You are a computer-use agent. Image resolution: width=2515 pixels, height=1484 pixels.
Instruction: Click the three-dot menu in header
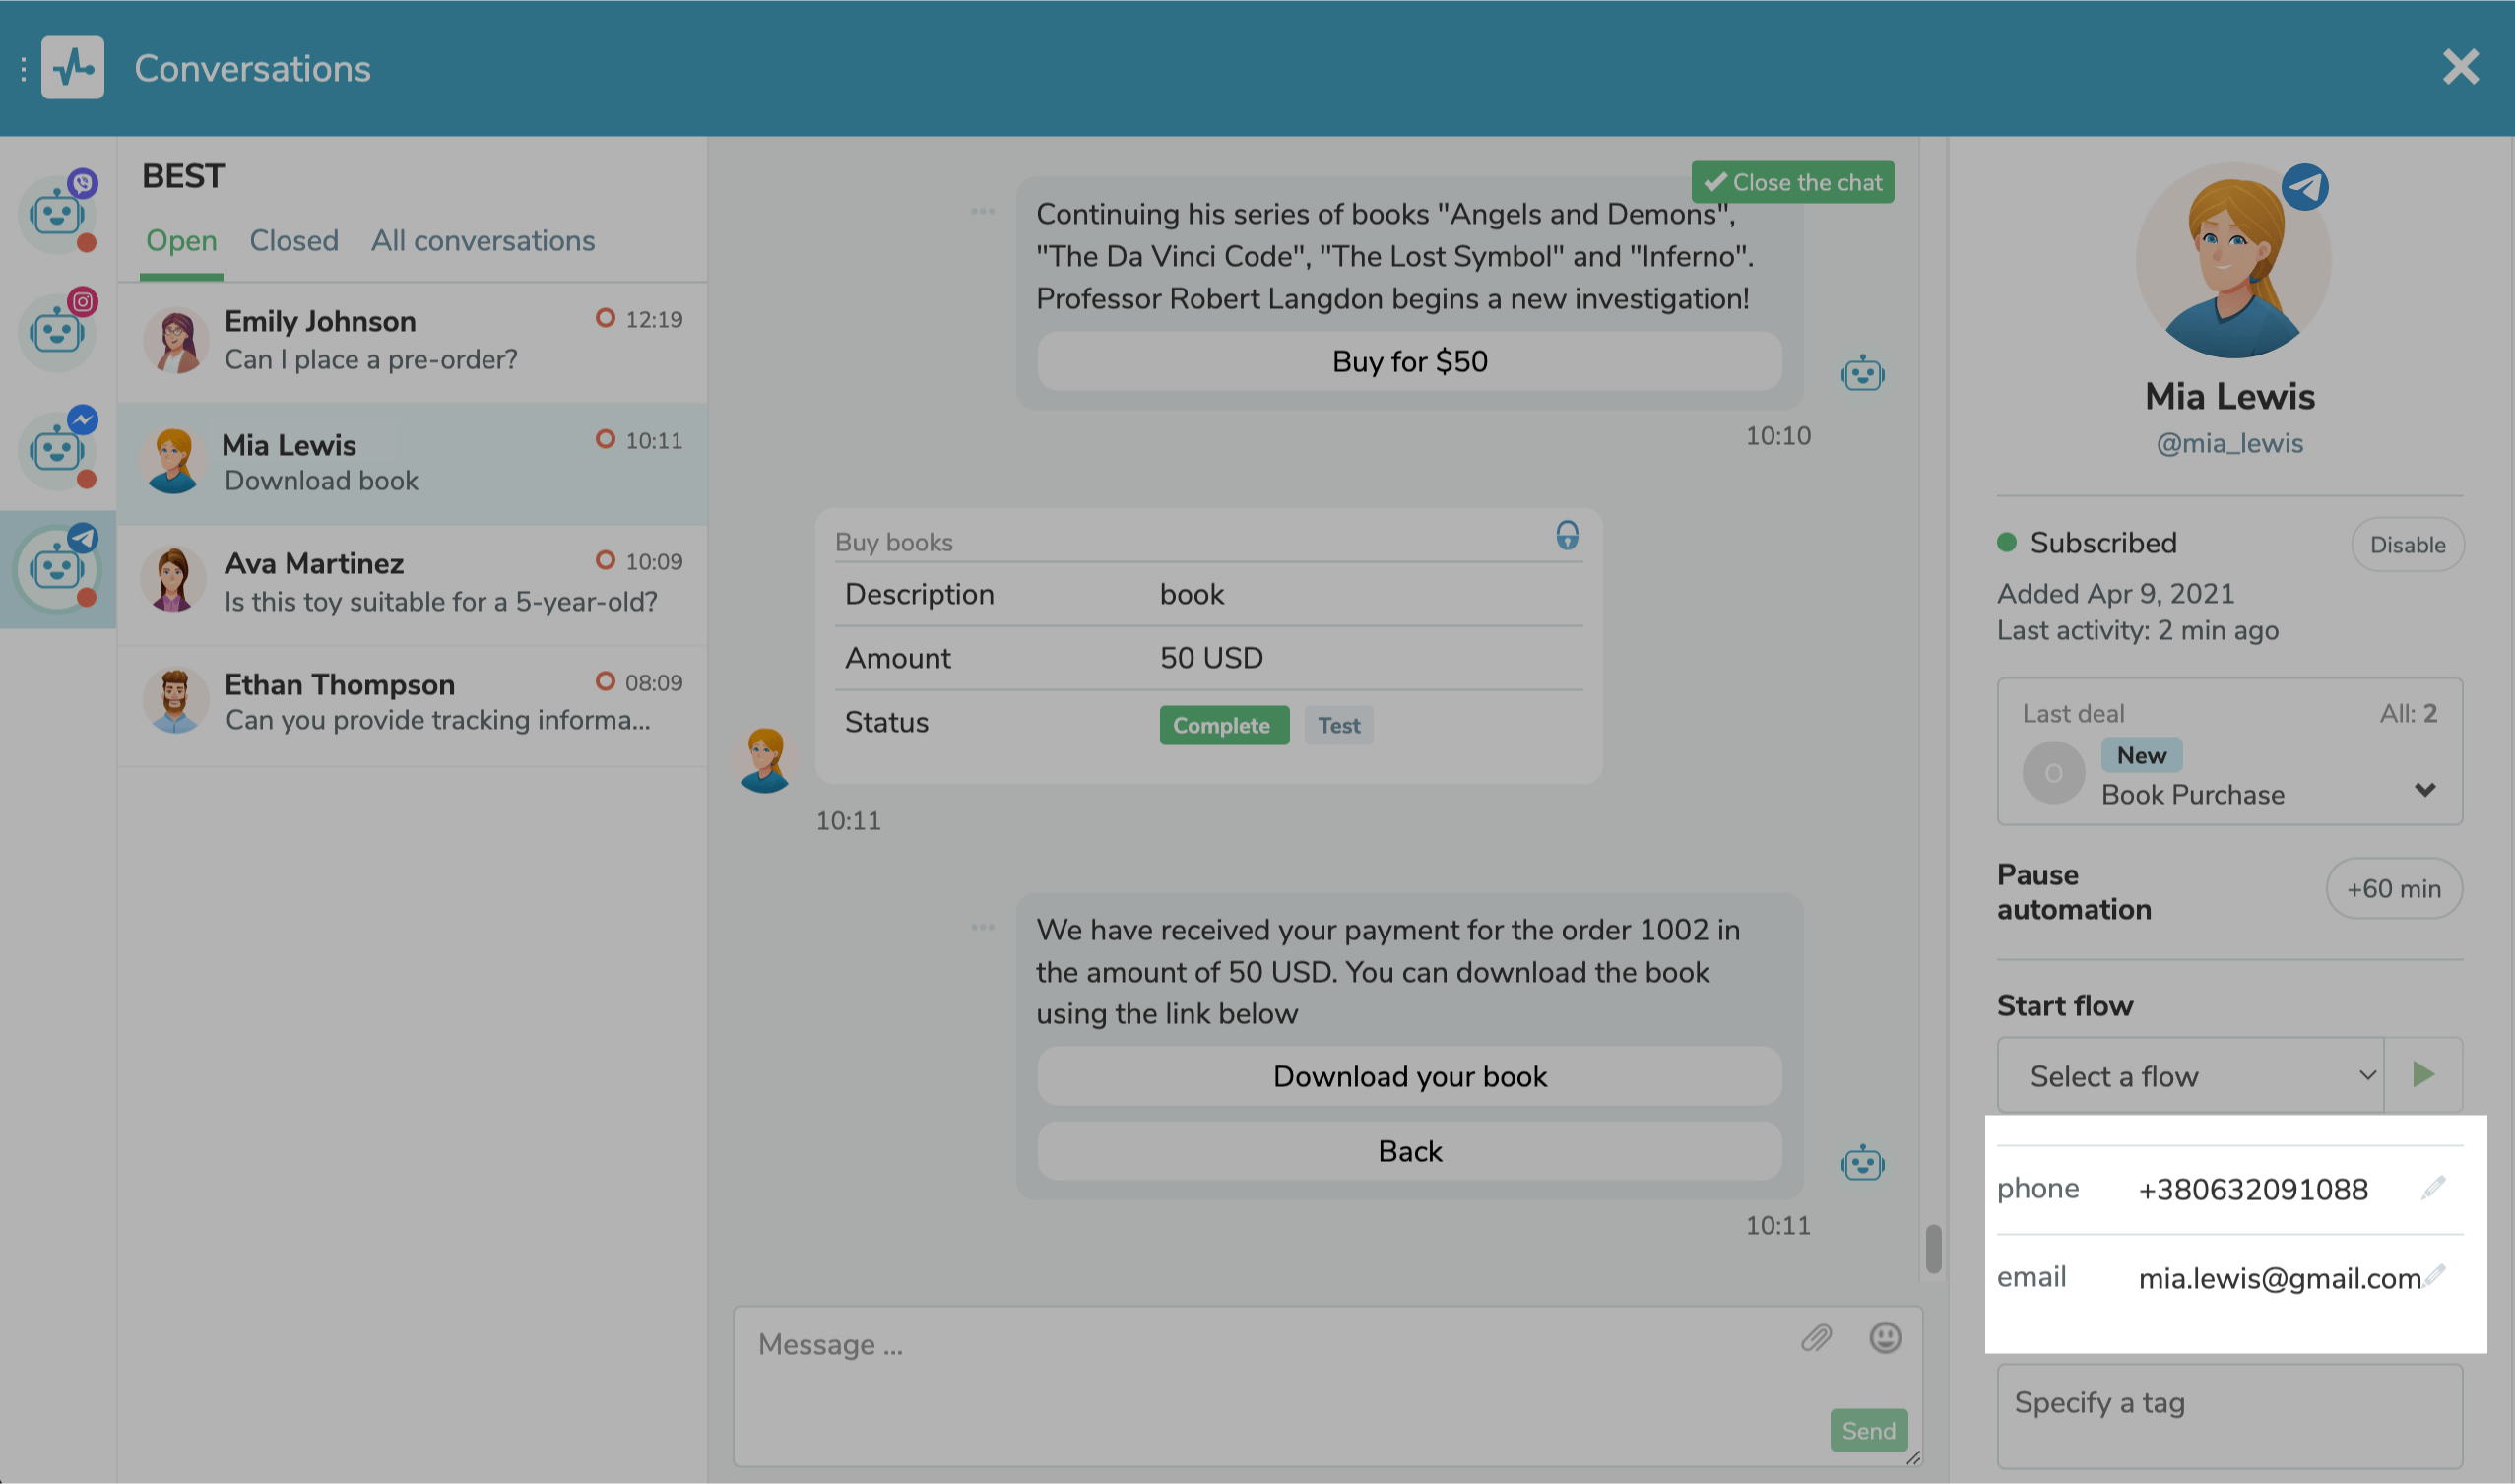click(22, 69)
